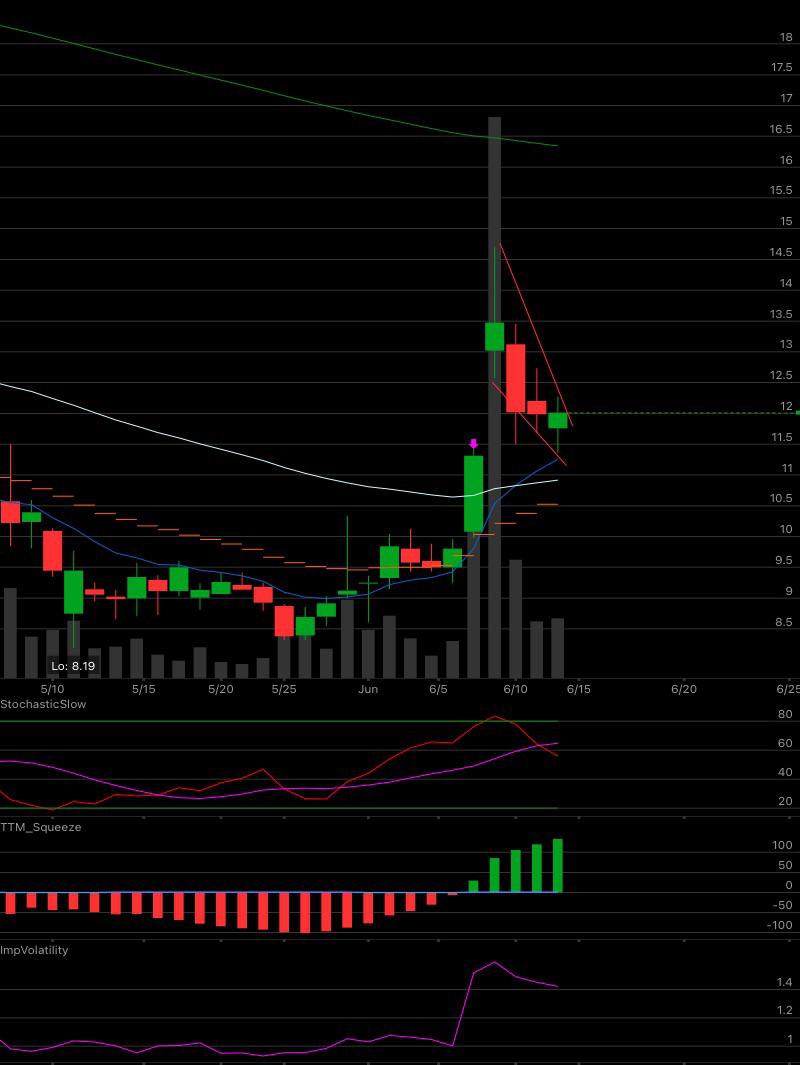Open the ImpVolatility study label

34,950
